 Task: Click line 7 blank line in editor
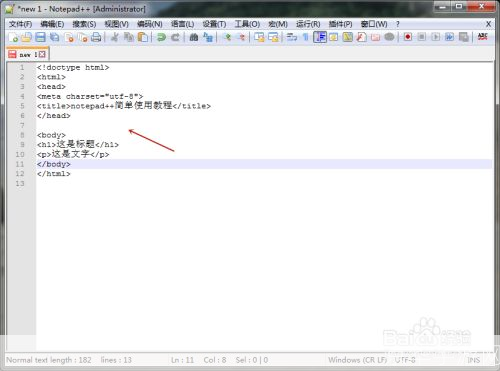(264, 125)
